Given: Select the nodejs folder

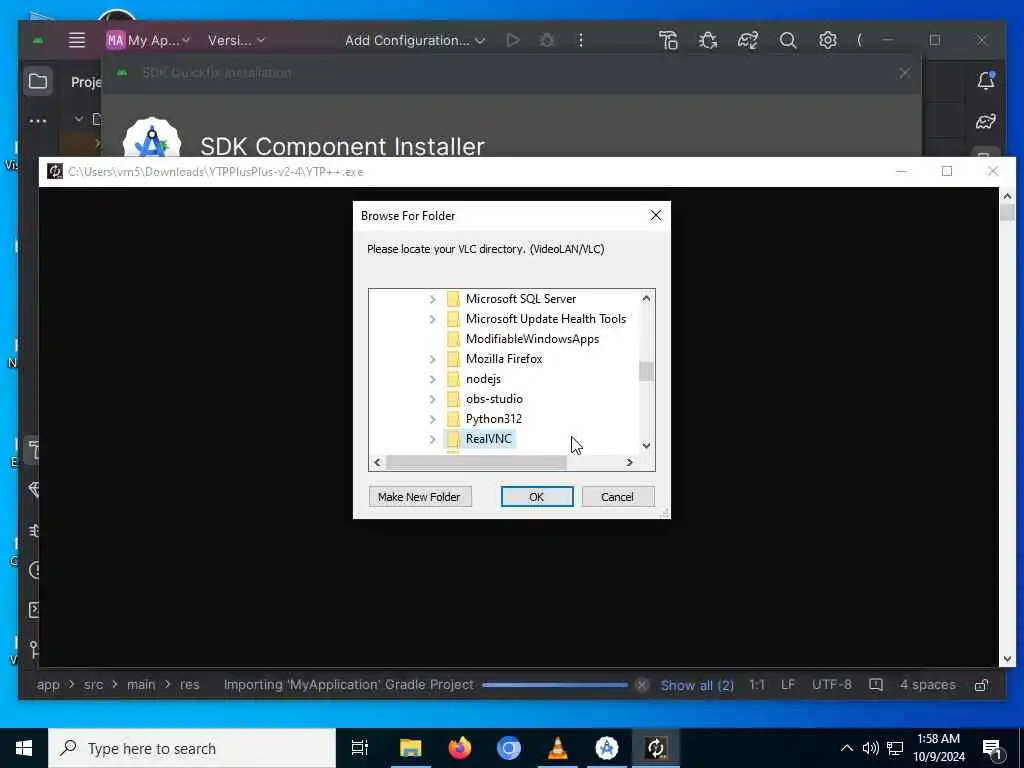Looking at the screenshot, I should [x=483, y=379].
